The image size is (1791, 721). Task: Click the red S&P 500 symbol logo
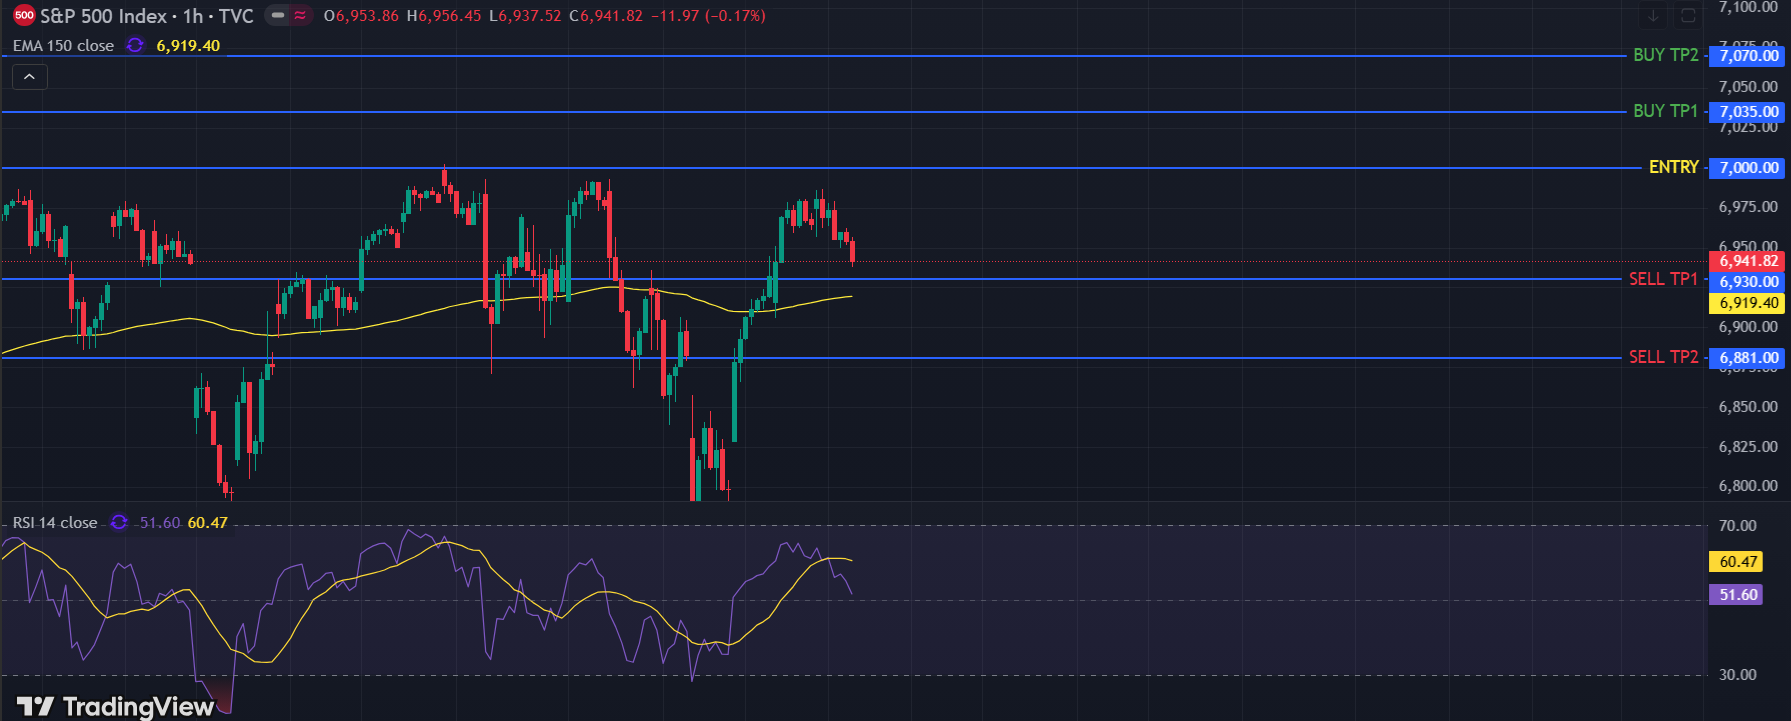[x=24, y=16]
